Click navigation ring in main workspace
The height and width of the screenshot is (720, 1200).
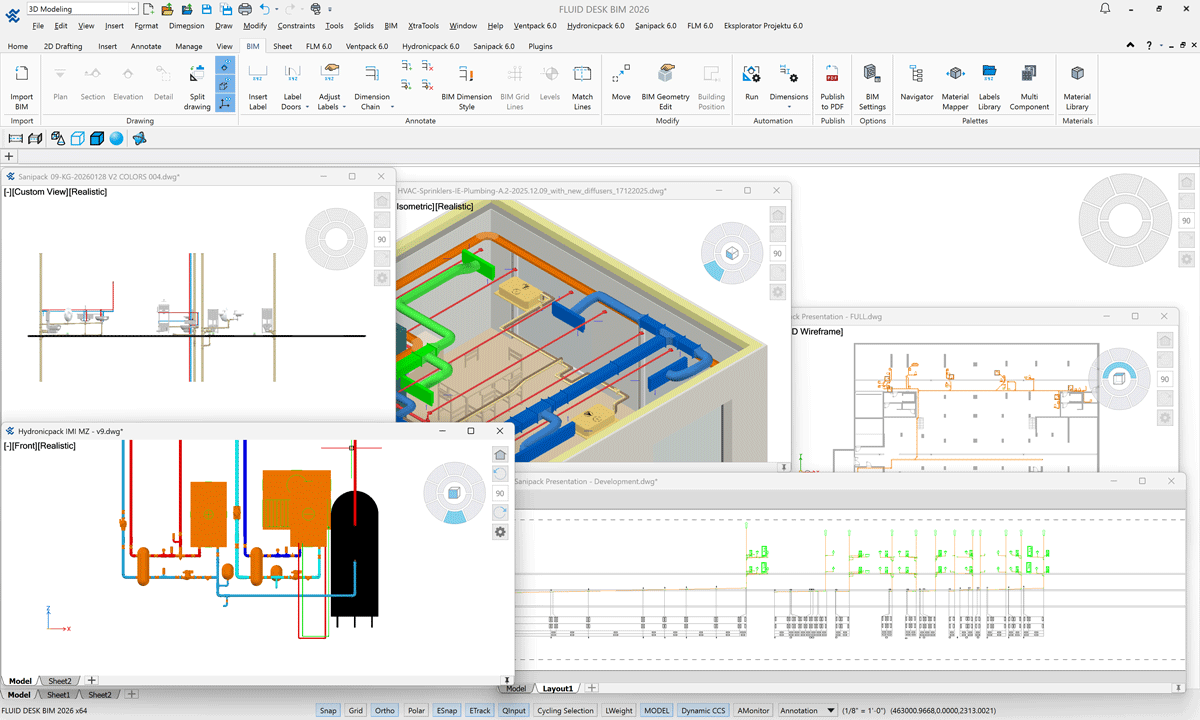[x=1124, y=221]
